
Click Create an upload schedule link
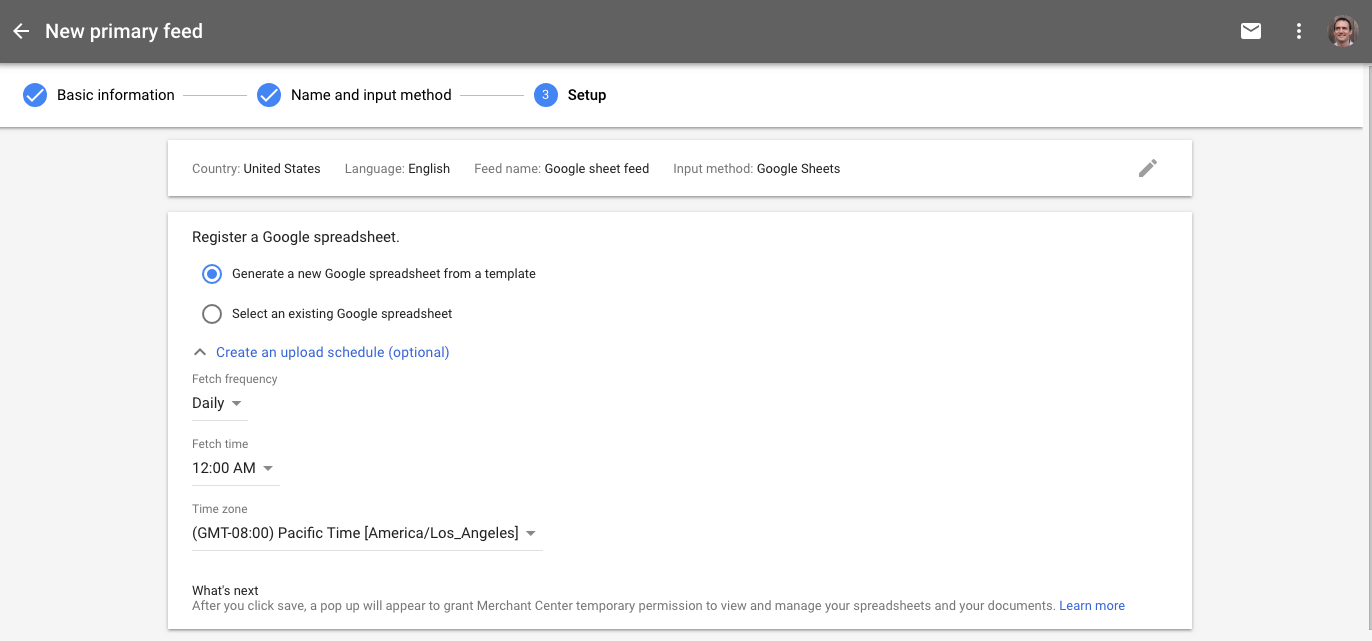[332, 352]
